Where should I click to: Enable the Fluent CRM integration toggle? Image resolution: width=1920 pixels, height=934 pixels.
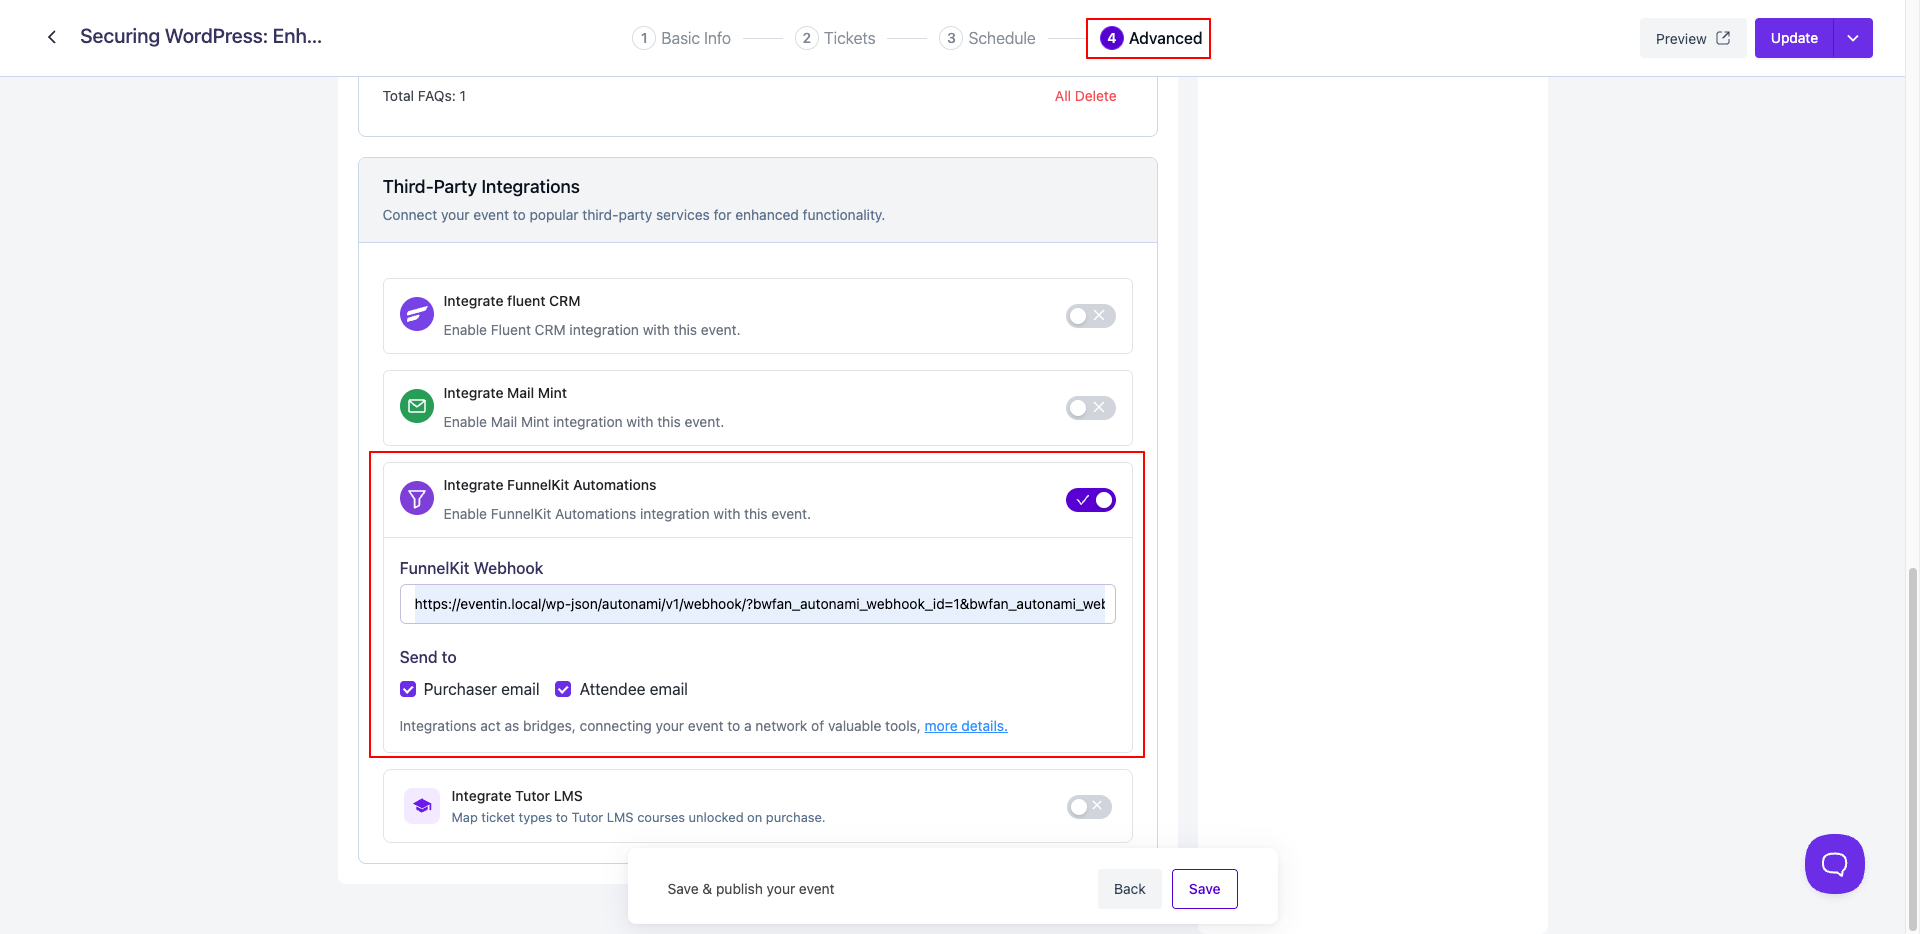[1090, 316]
